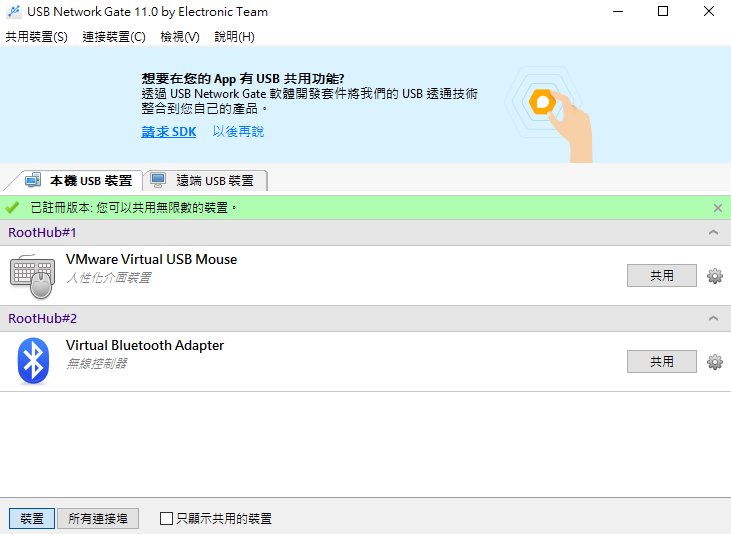Dismiss the green registered version notice
731x534 pixels.
pyautogui.click(x=718, y=208)
